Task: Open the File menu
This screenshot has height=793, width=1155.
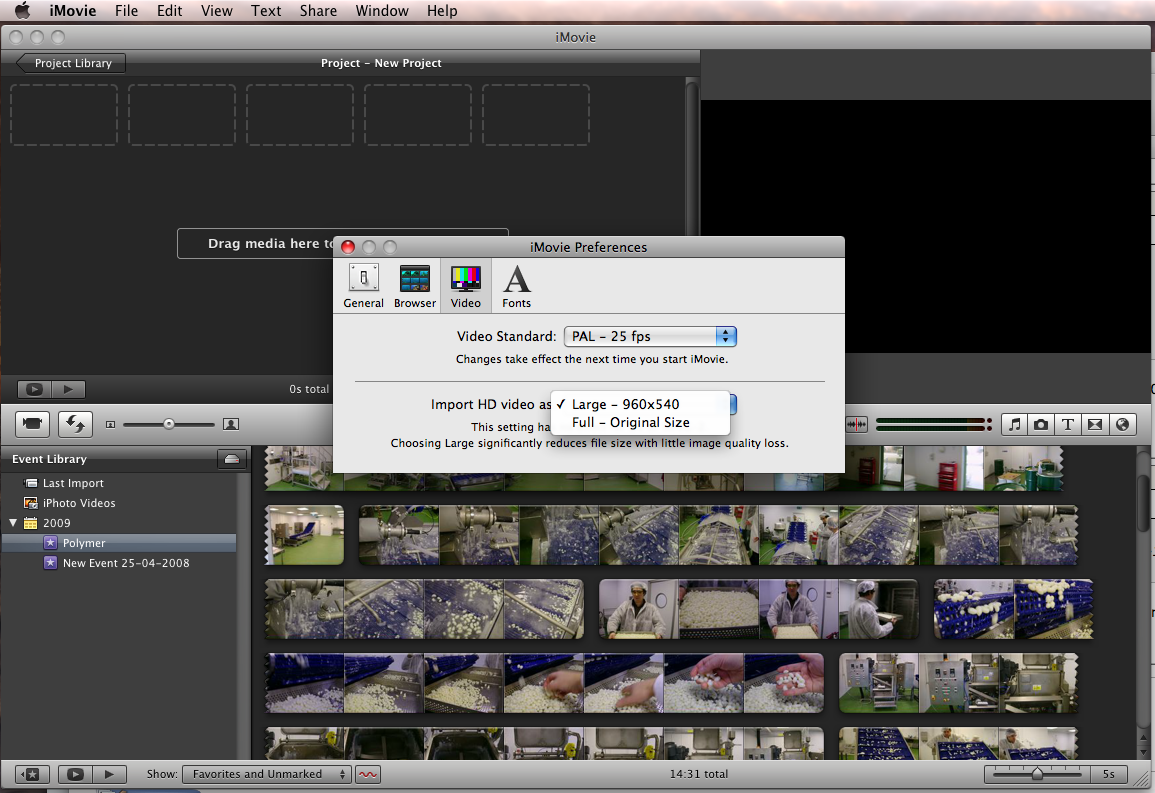Action: (x=126, y=10)
